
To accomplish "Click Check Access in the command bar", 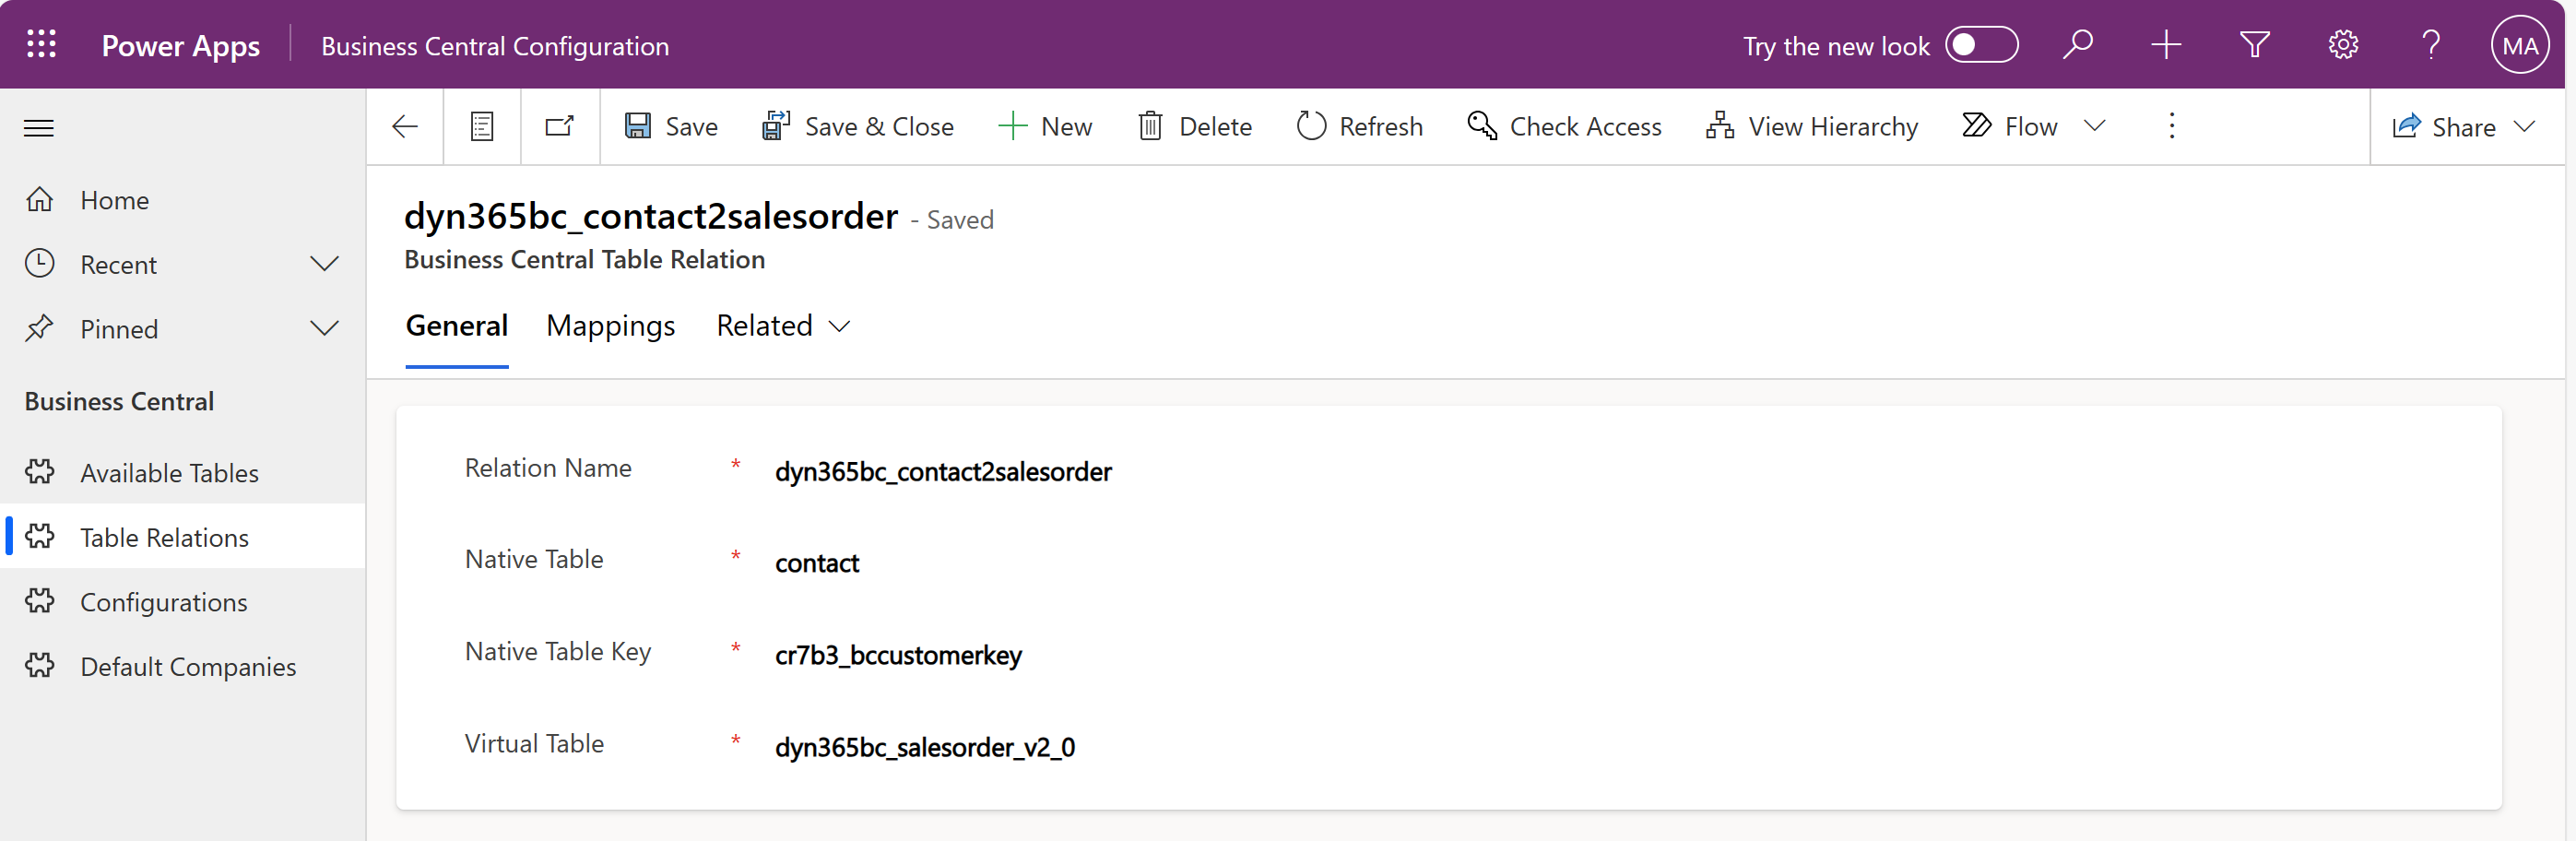I will (x=1564, y=126).
